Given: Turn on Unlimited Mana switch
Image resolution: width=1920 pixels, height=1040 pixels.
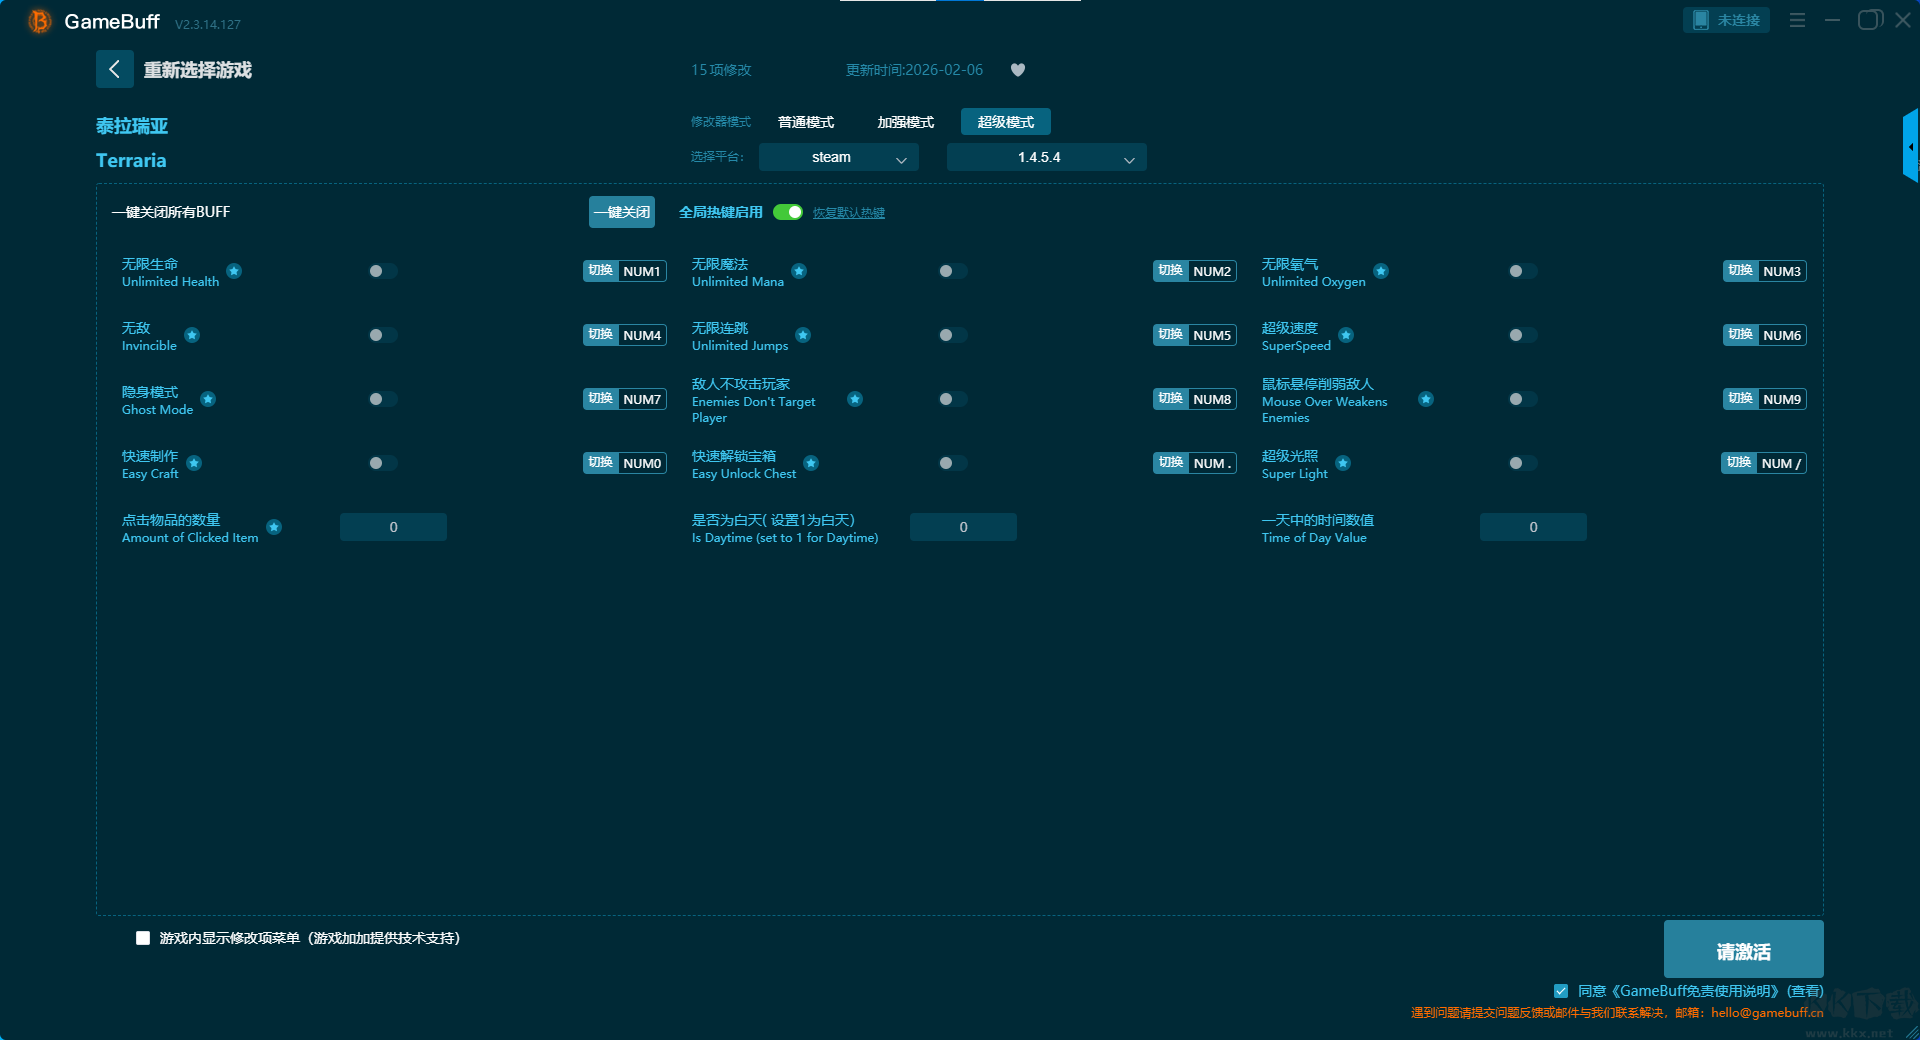Looking at the screenshot, I should 952,271.
